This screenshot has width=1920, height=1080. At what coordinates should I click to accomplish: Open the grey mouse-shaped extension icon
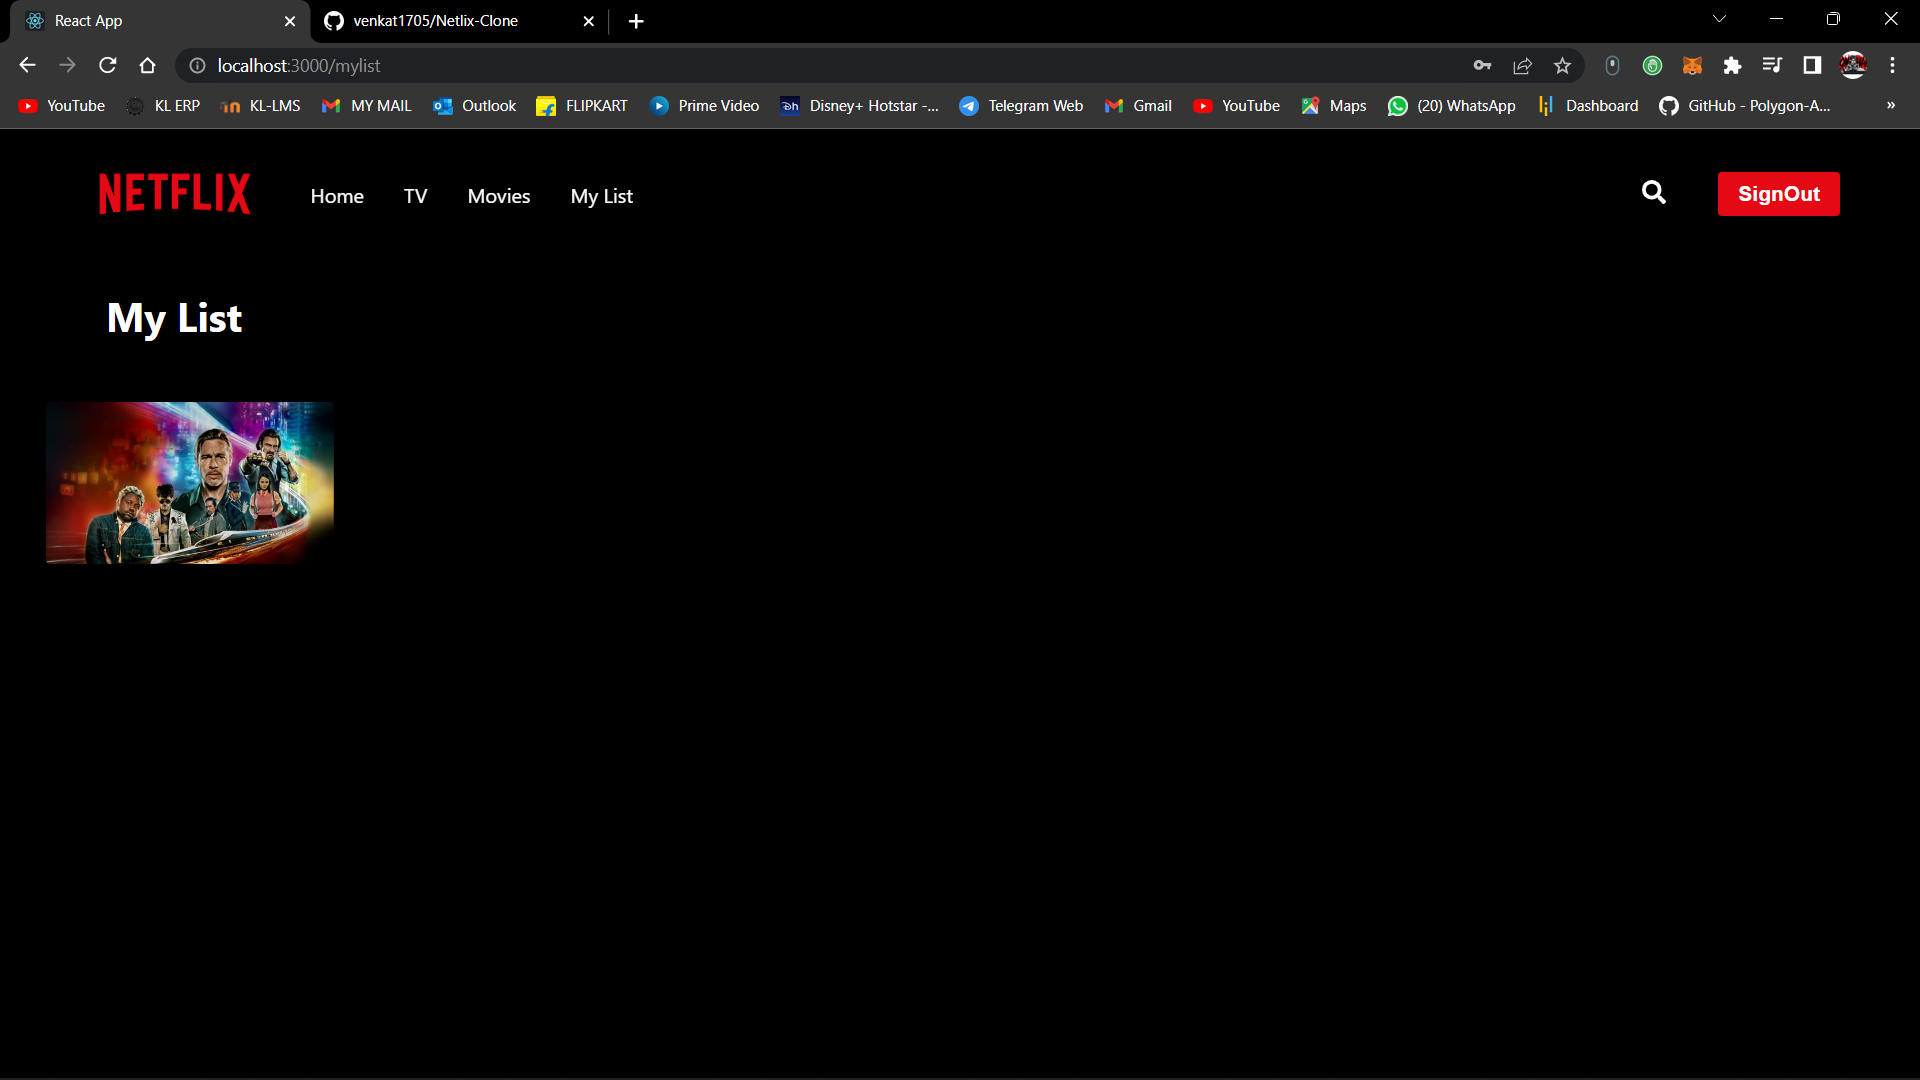coord(1612,65)
